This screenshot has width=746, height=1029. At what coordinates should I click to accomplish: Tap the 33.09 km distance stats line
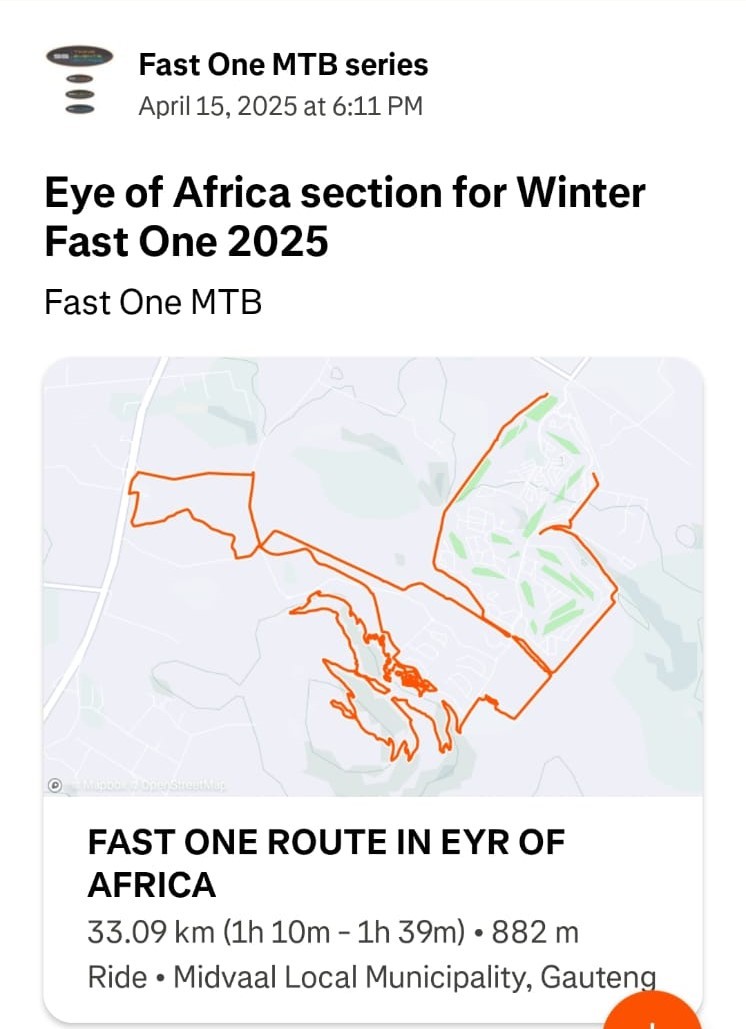coord(333,932)
